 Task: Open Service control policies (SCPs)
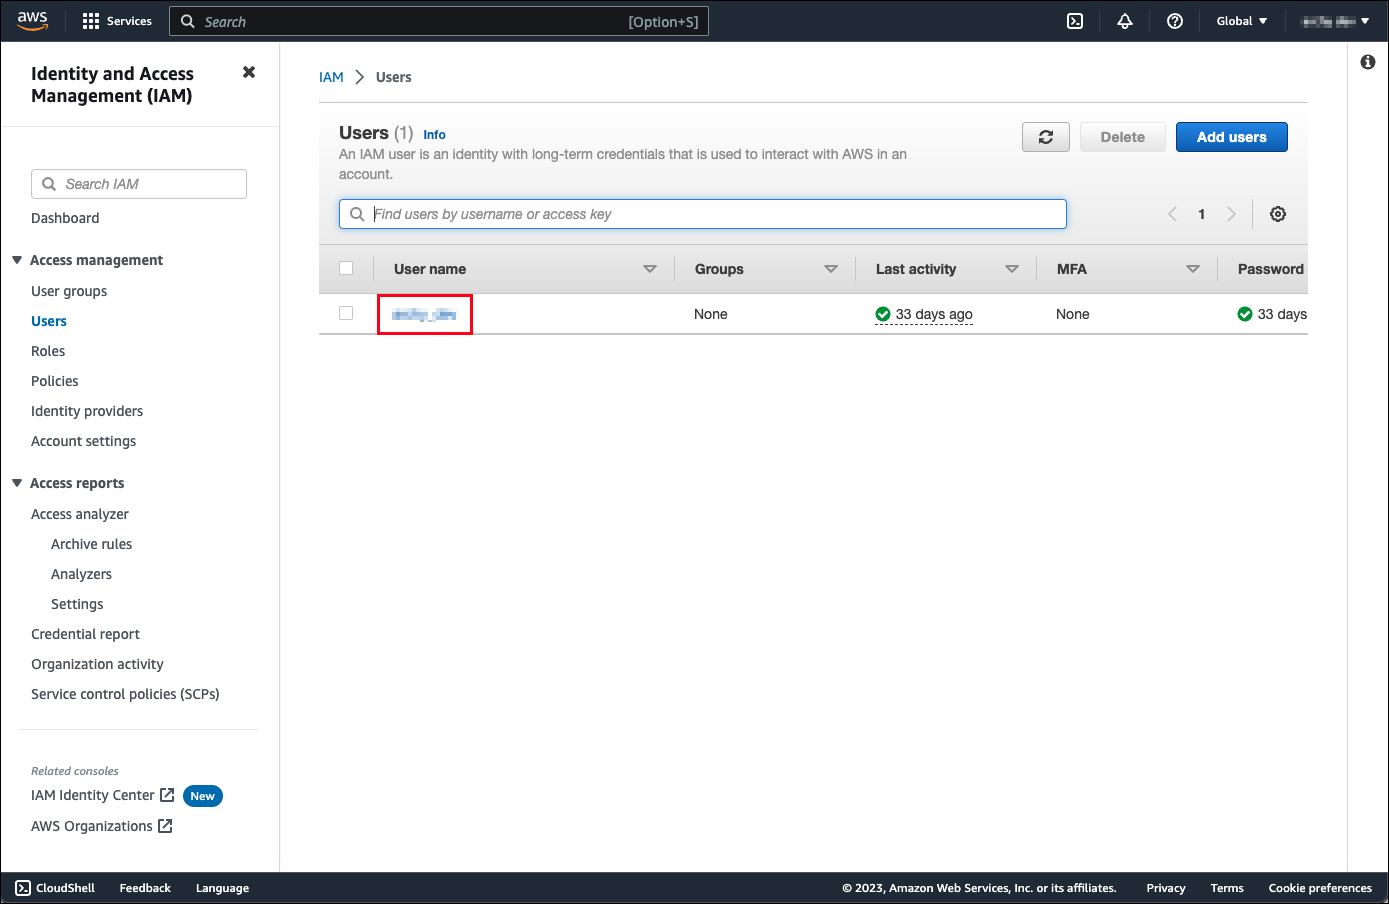tap(126, 694)
